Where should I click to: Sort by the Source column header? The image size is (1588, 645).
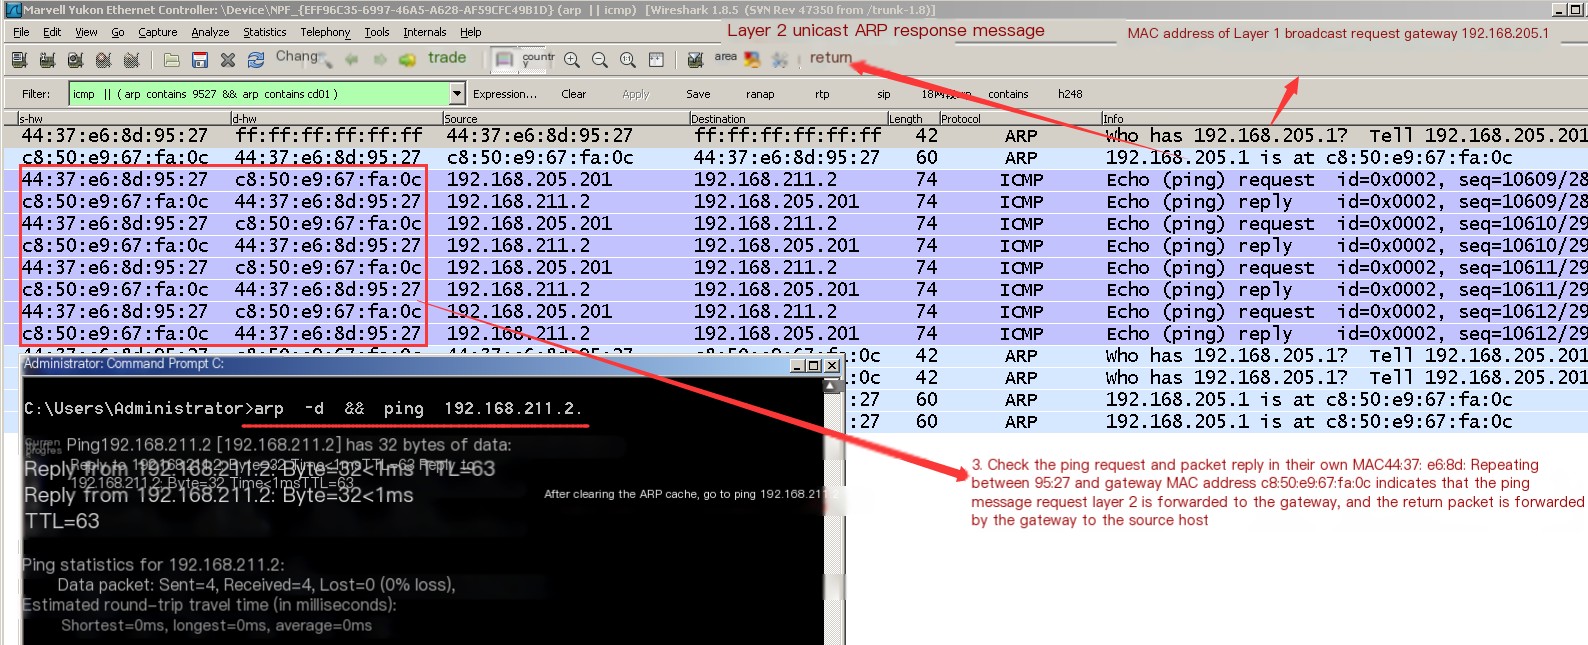click(565, 119)
